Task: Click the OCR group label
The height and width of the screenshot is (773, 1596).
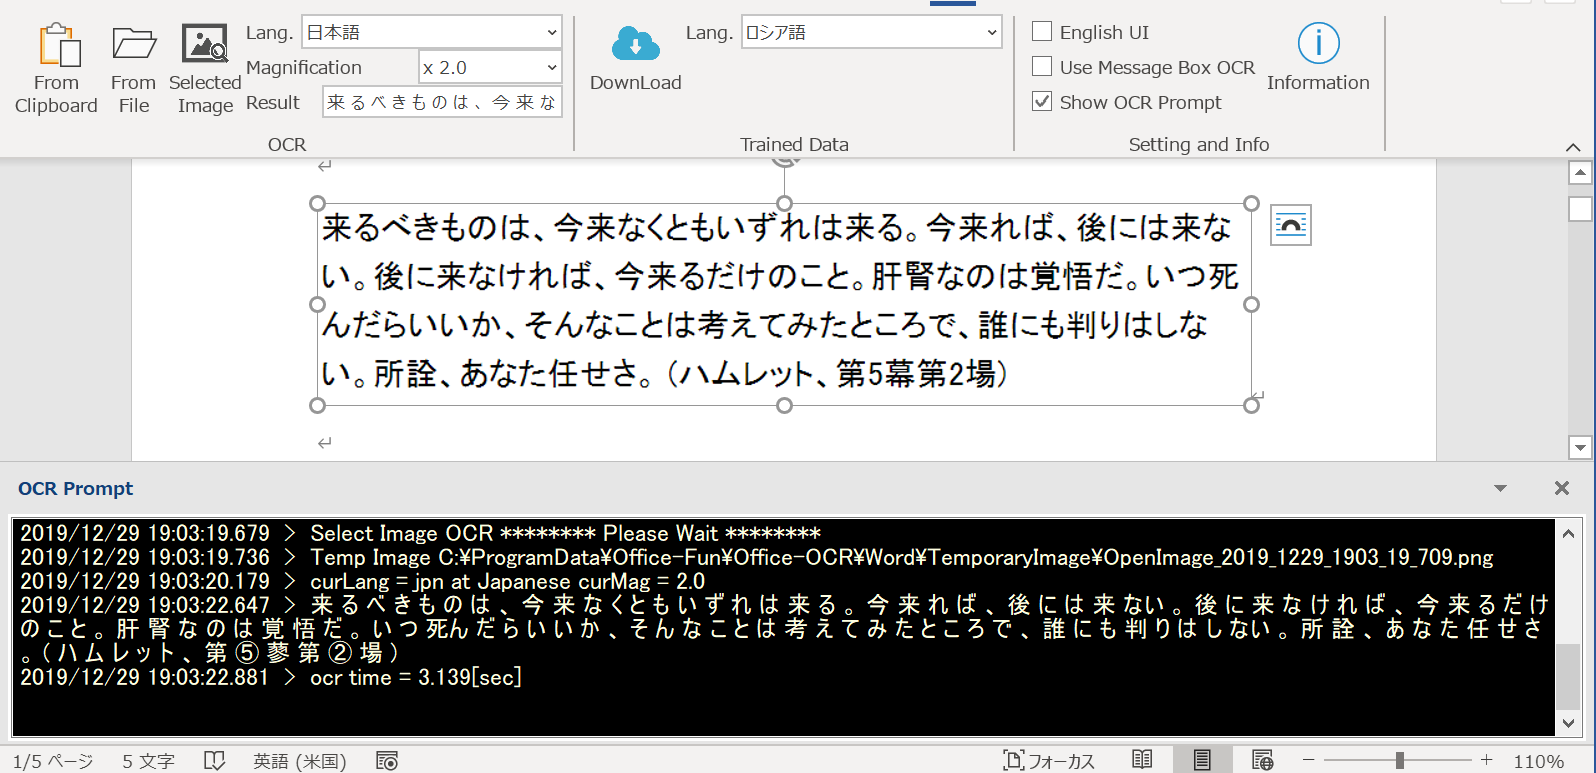Action: pos(287,144)
